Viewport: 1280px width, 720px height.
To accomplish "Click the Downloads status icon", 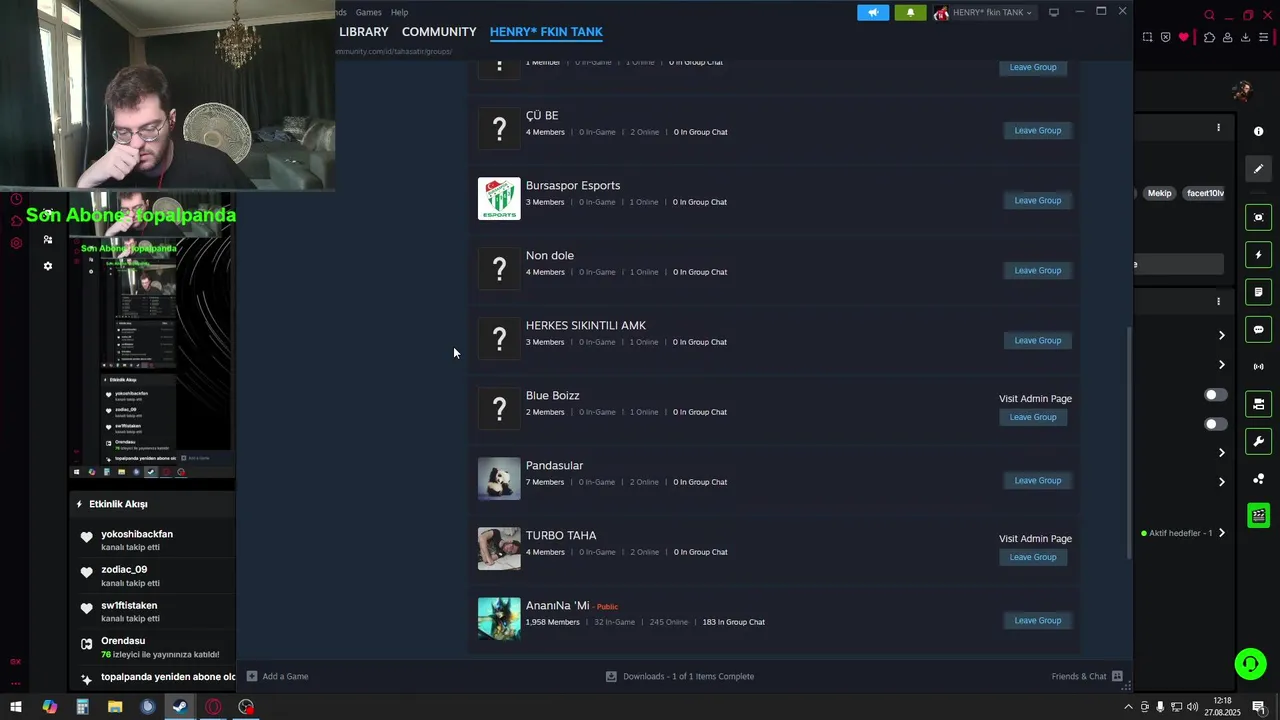I will (611, 676).
